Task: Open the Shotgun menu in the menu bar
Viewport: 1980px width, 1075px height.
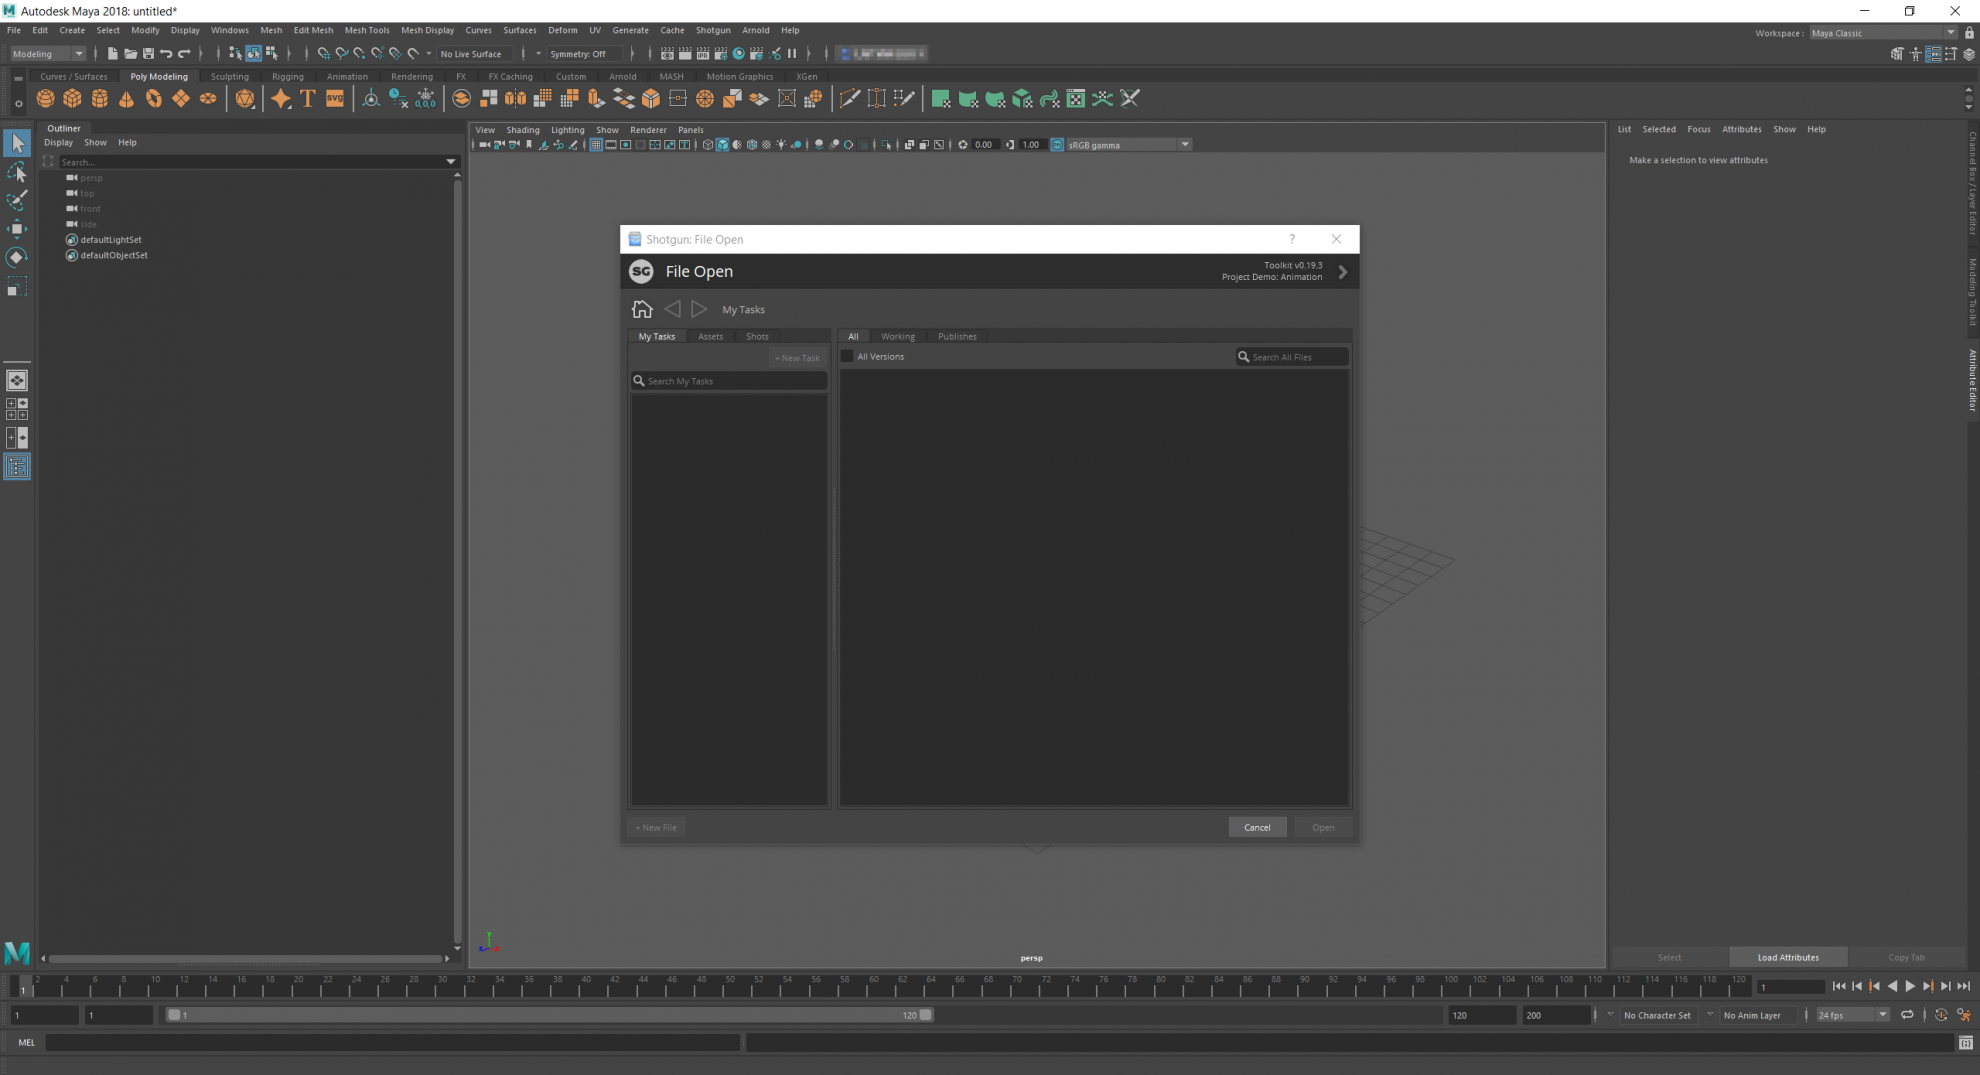Action: [713, 30]
